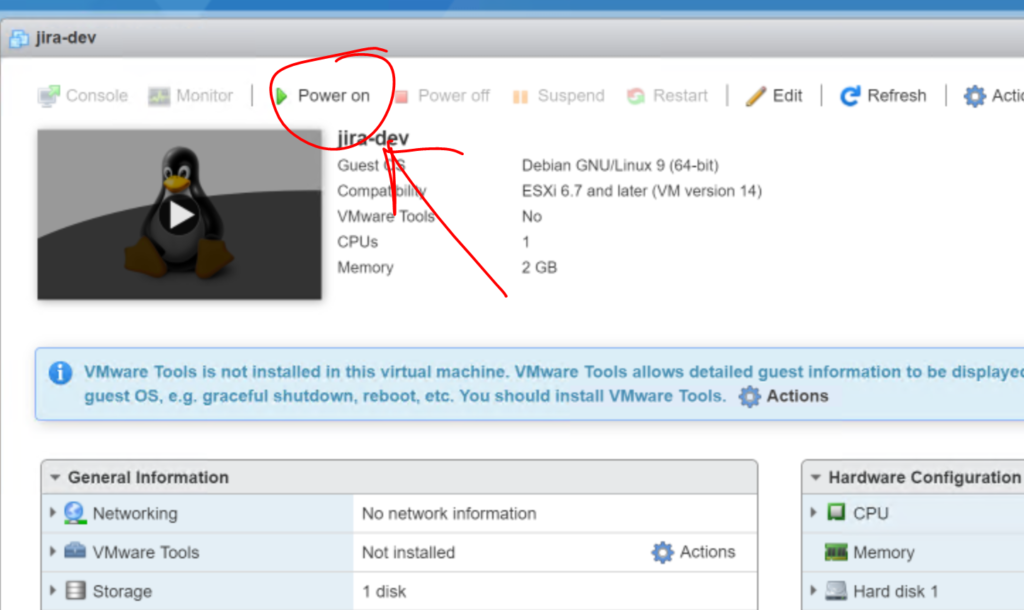
Task: Click the 'Not installed' VMware Tools status
Action: [x=408, y=553]
